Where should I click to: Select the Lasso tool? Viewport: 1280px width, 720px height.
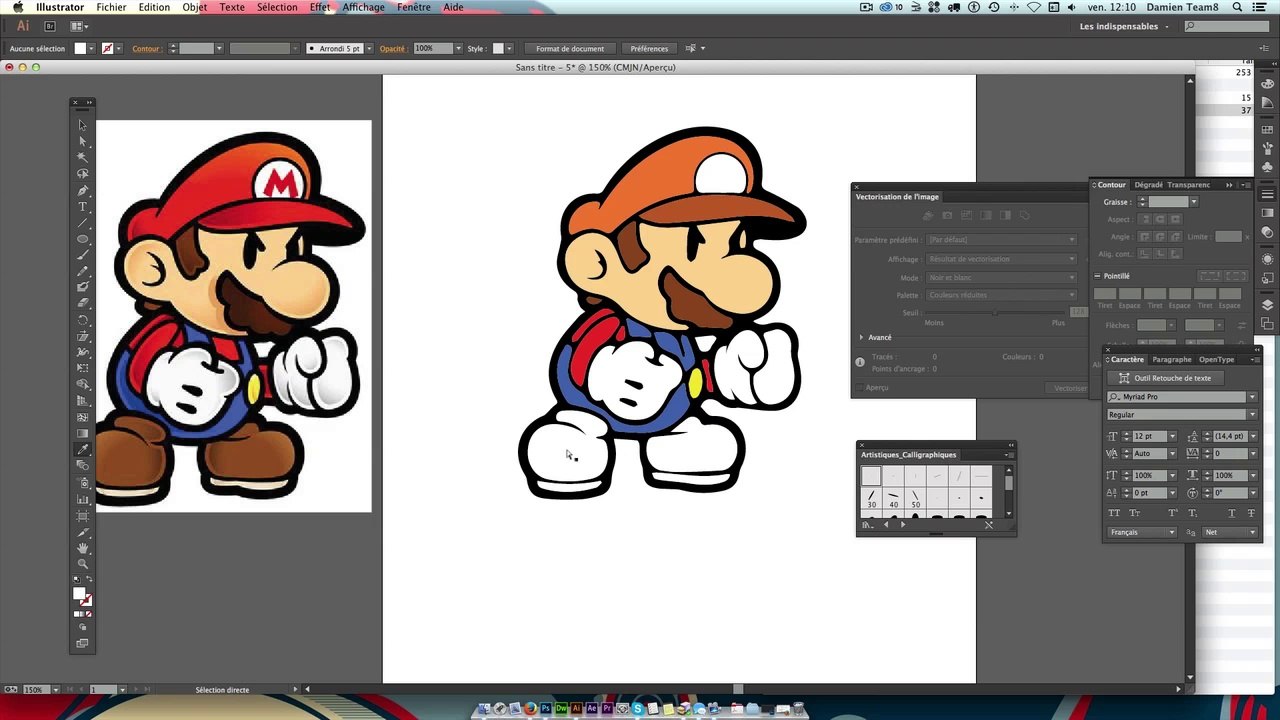click(x=83, y=174)
